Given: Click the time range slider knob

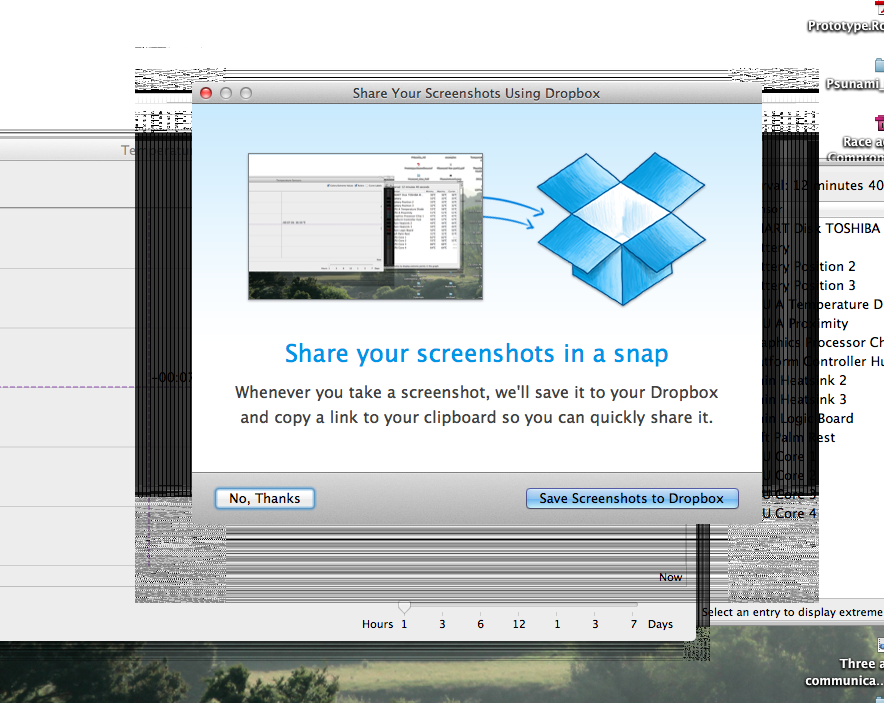Looking at the screenshot, I should click(x=404, y=607).
